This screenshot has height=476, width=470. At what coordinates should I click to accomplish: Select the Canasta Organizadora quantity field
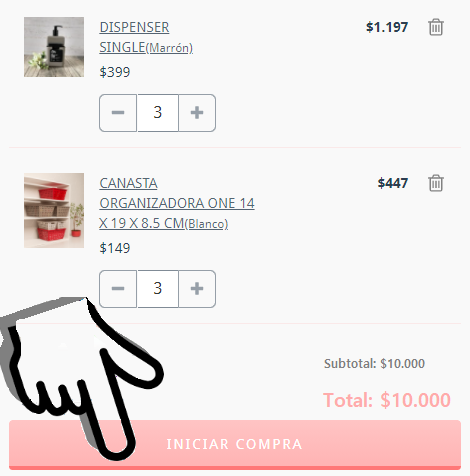(158, 289)
